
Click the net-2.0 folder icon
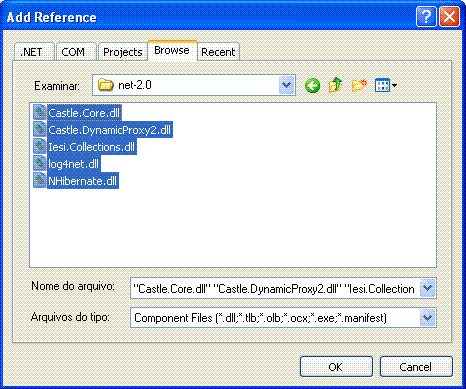coord(106,85)
